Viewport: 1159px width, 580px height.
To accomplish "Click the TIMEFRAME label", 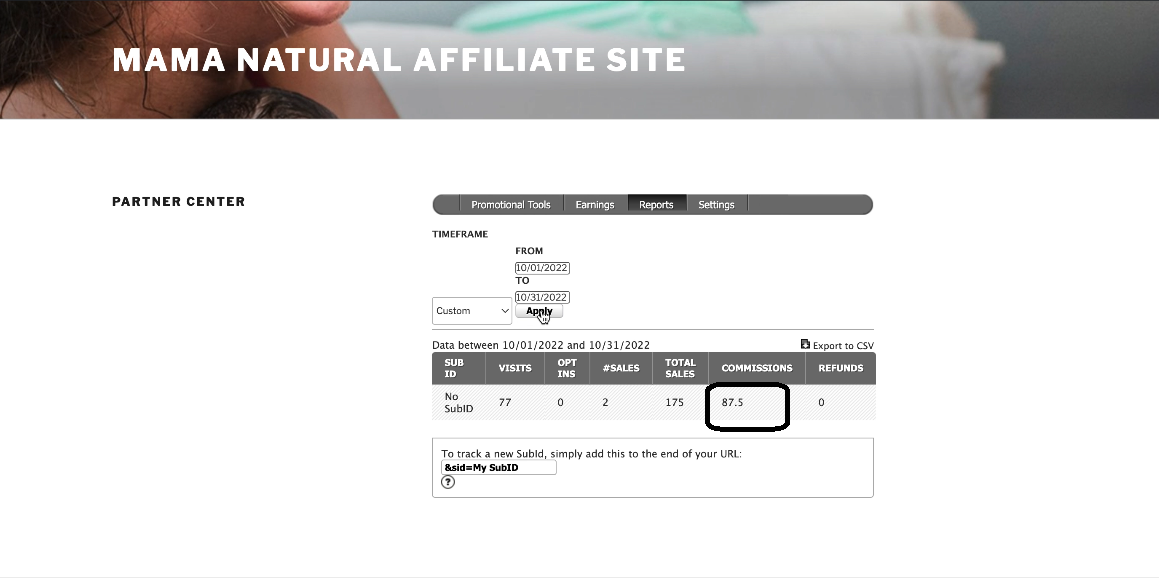I will (460, 234).
